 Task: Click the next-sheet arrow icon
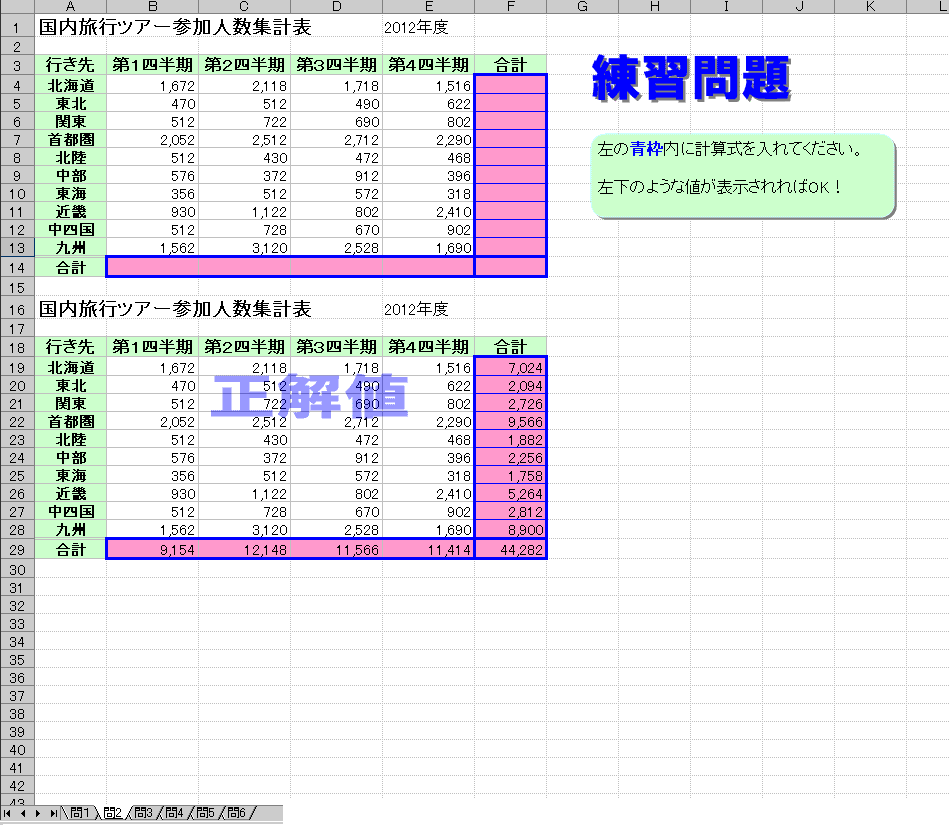pyautogui.click(x=38, y=813)
